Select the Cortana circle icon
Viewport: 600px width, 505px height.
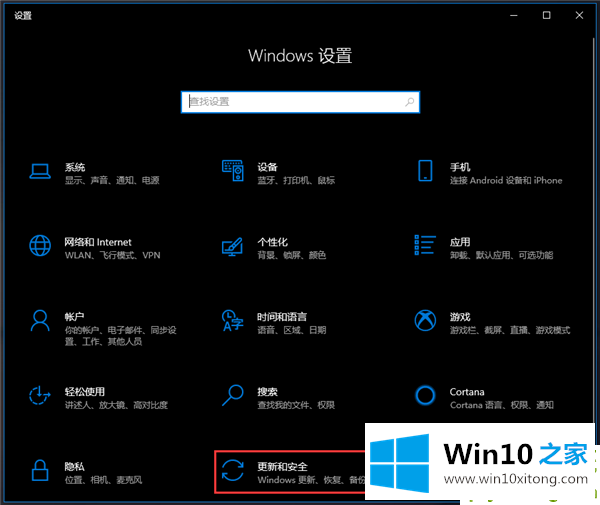coord(425,395)
